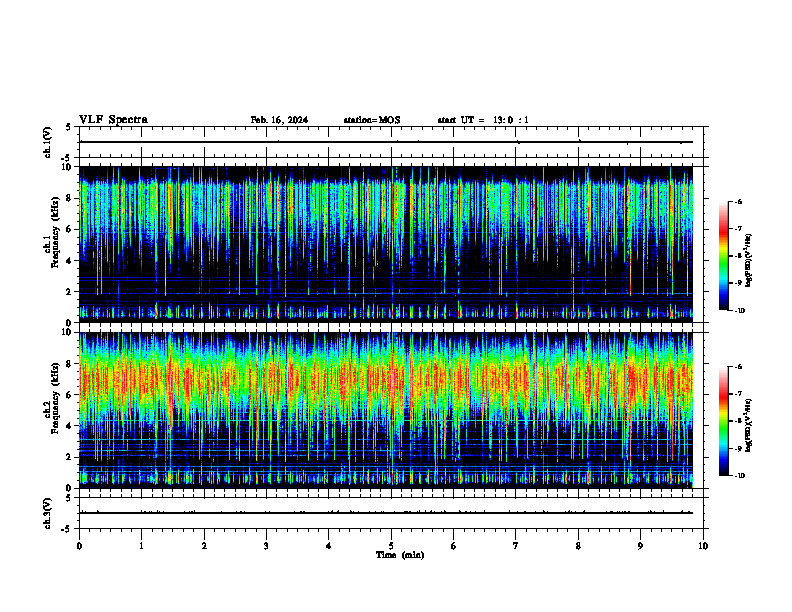The image size is (792, 612).
Task: Click the "-10" value on ch.1 colorbar
Action: click(740, 311)
